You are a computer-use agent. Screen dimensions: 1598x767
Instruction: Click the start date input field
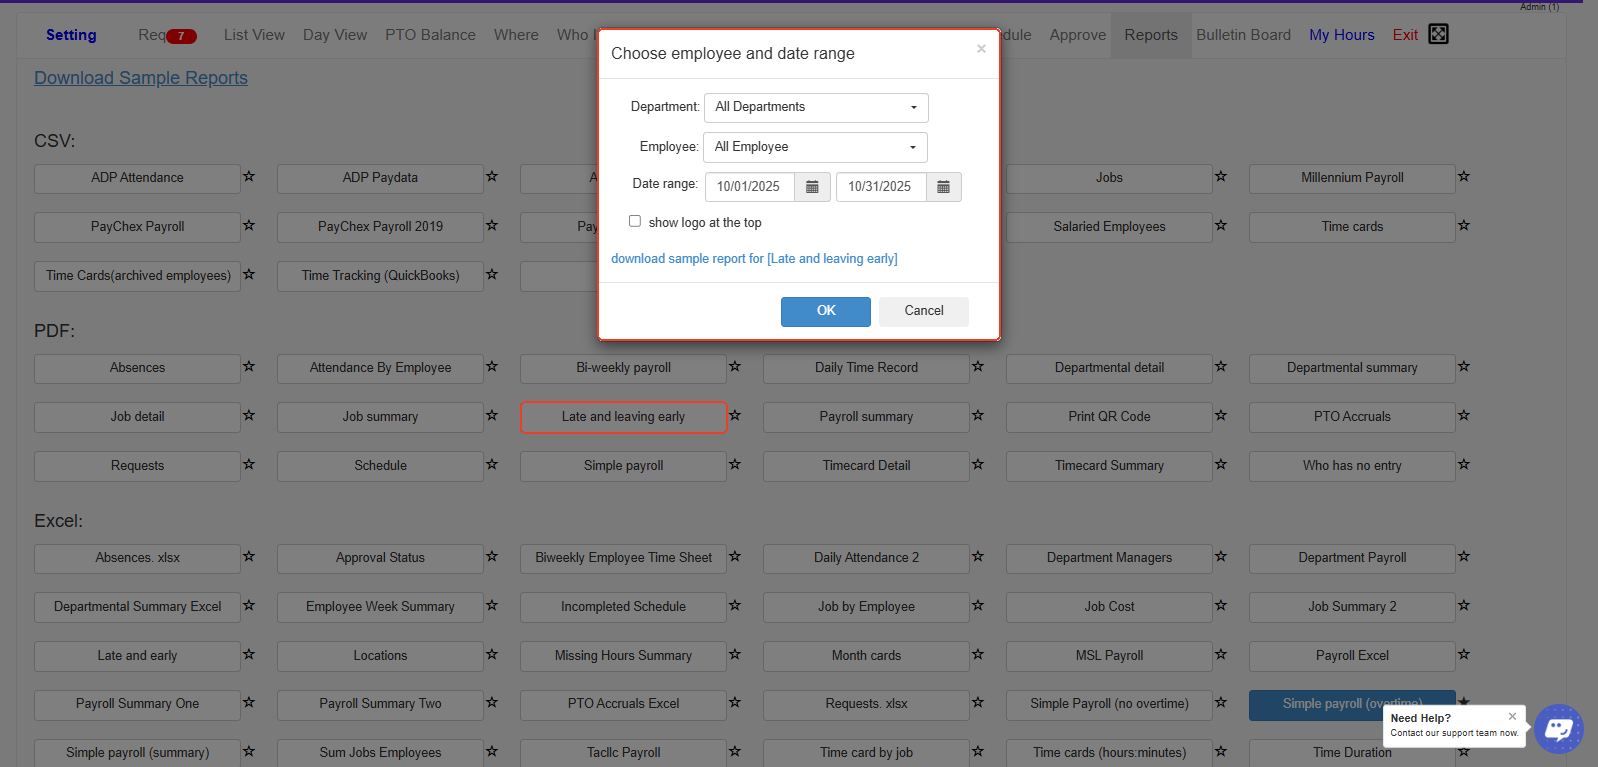(749, 187)
